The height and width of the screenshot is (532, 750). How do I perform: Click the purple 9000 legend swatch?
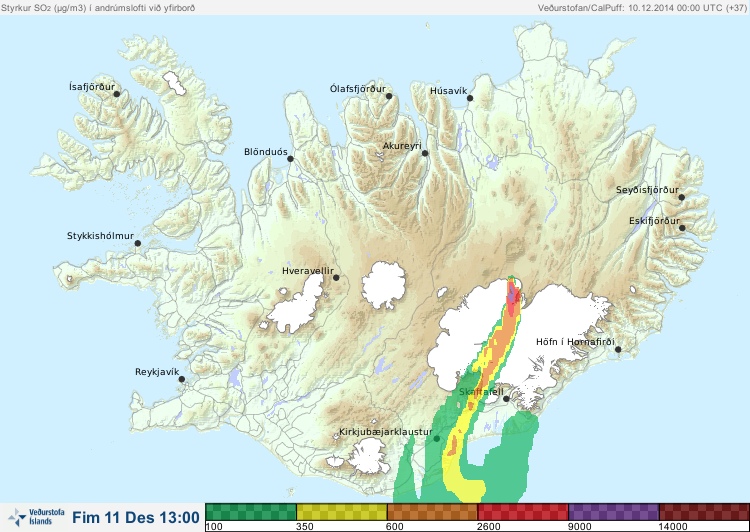(614, 512)
